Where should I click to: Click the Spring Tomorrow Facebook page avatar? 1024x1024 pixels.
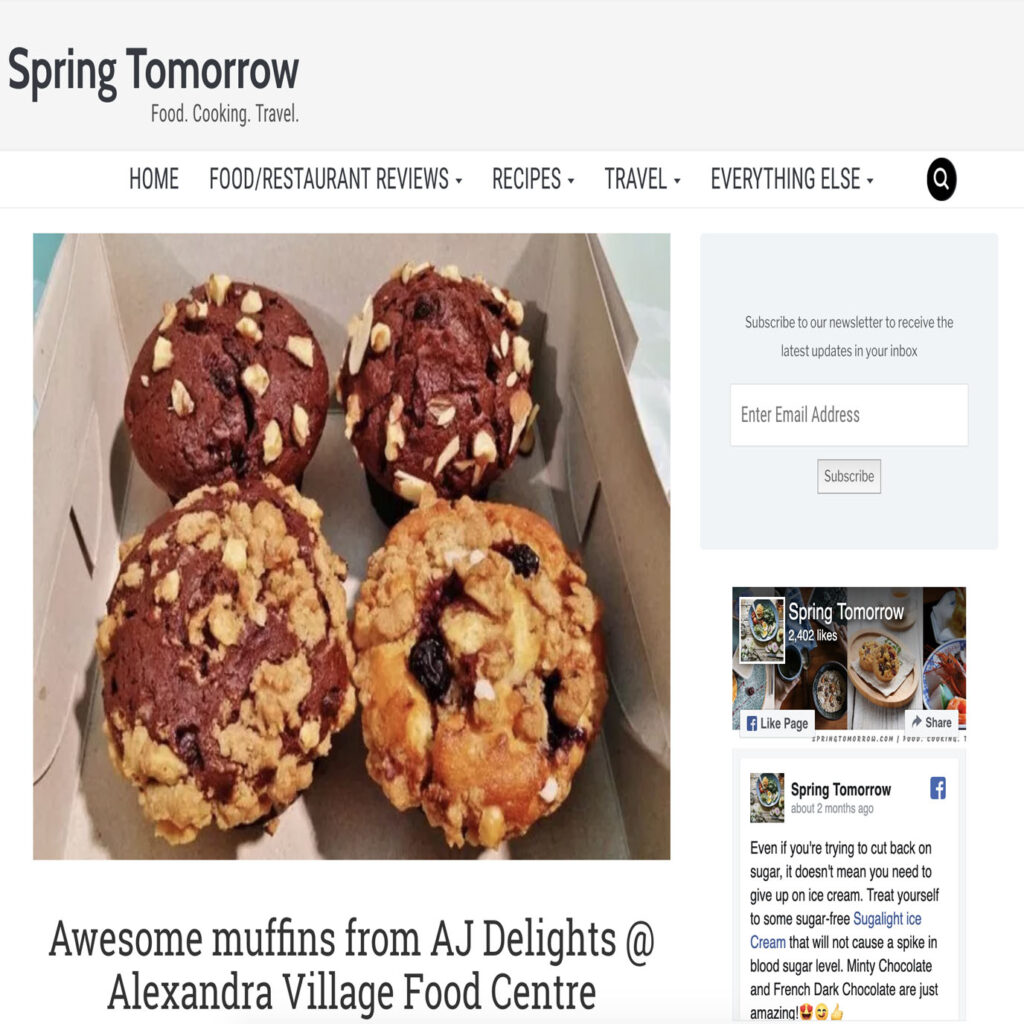pyautogui.click(x=761, y=630)
